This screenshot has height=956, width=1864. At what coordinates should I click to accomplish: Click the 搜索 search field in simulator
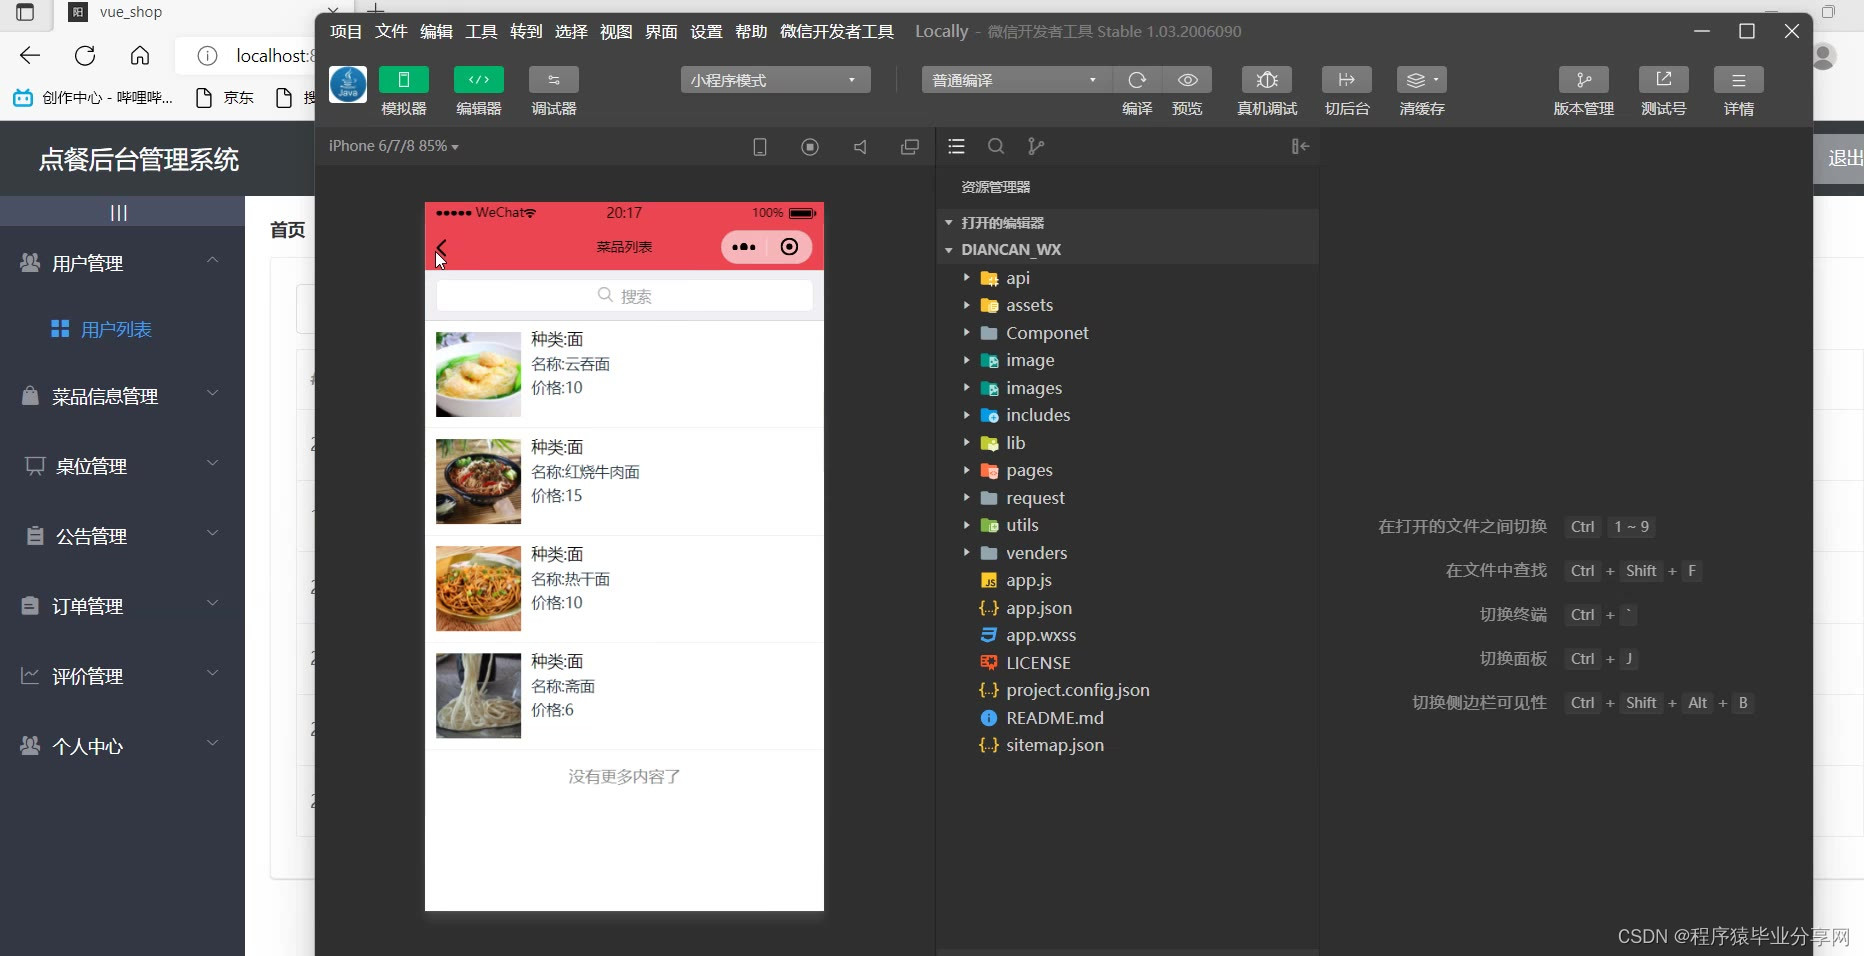coord(624,296)
